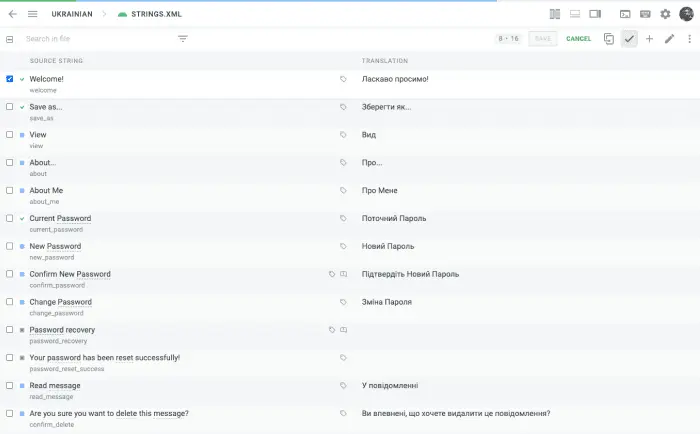
Task: Click label tag icon on View row
Action: pyautogui.click(x=343, y=134)
